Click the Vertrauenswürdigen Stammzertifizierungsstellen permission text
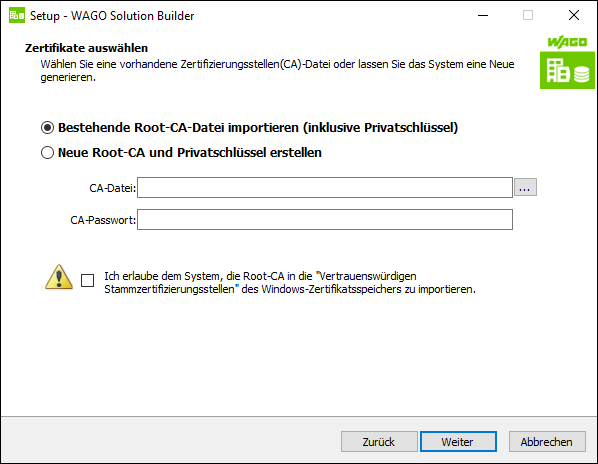The image size is (598, 464). click(290, 283)
